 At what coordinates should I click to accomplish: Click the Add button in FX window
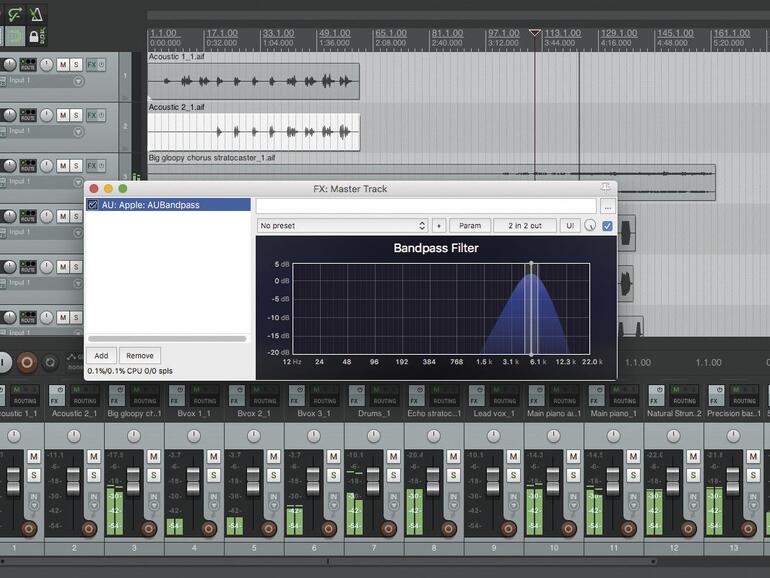click(x=101, y=355)
